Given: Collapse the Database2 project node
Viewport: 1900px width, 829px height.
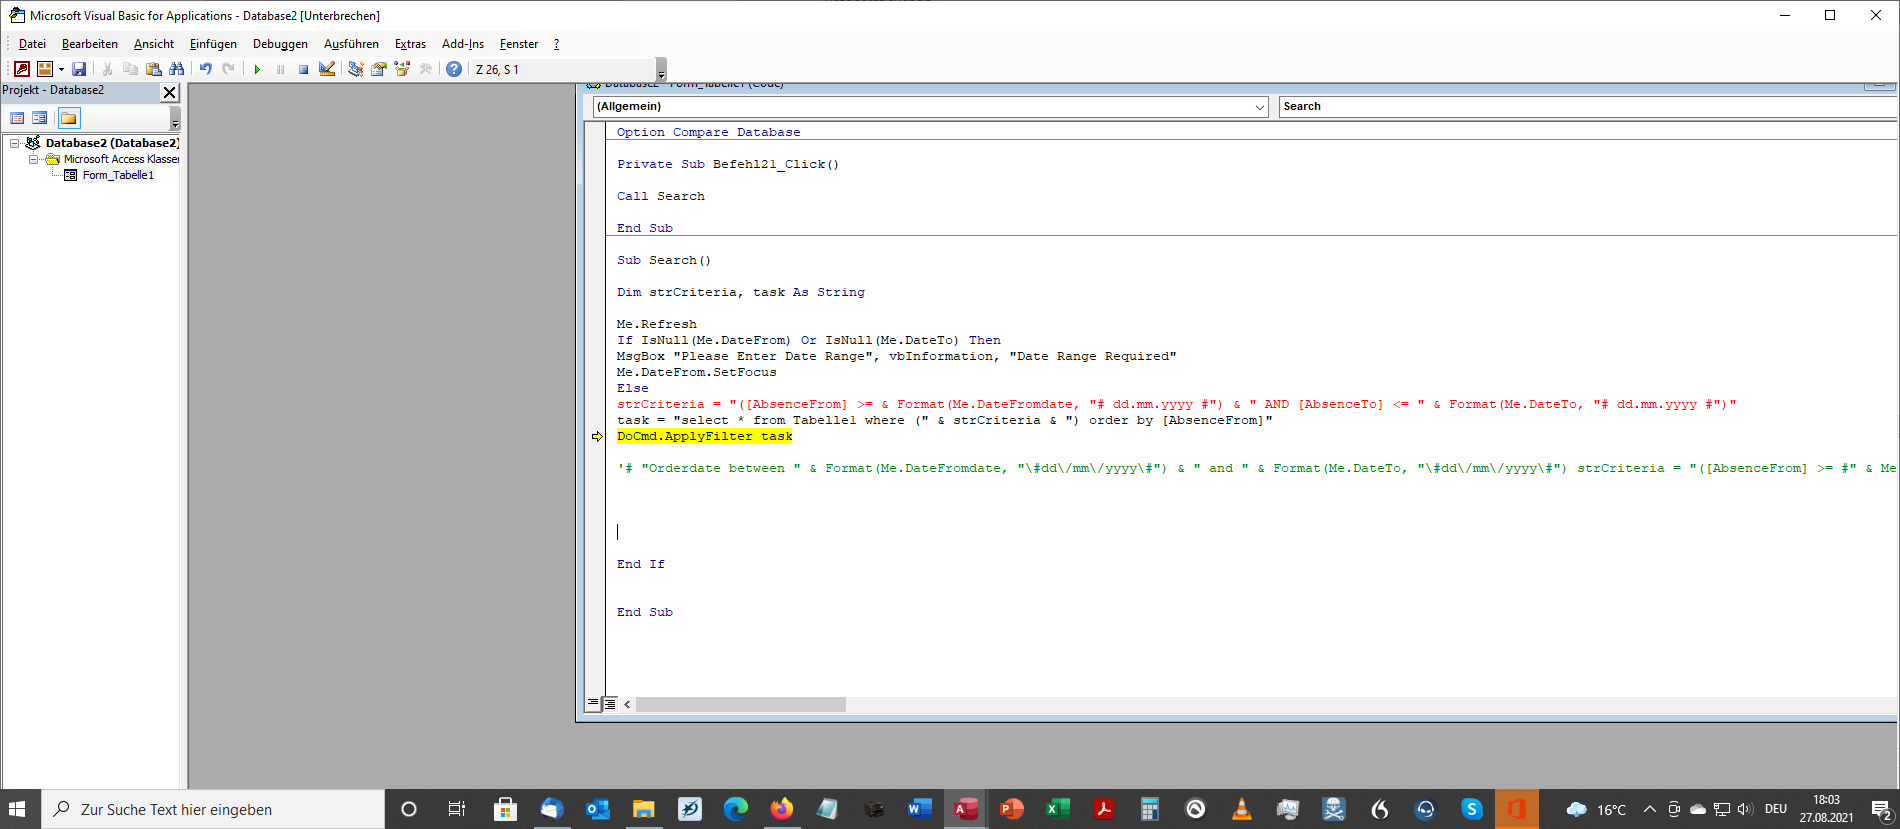Looking at the screenshot, I should point(15,143).
